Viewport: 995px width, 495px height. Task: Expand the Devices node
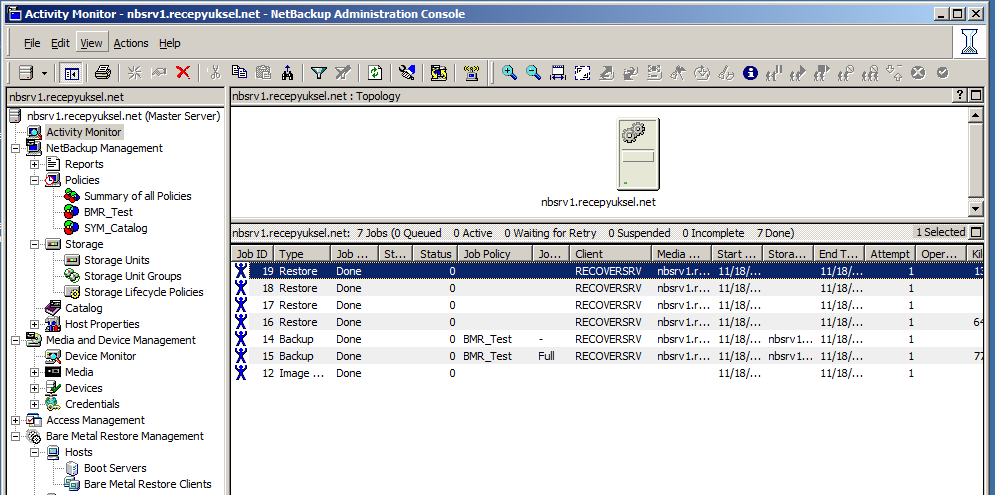[34, 388]
